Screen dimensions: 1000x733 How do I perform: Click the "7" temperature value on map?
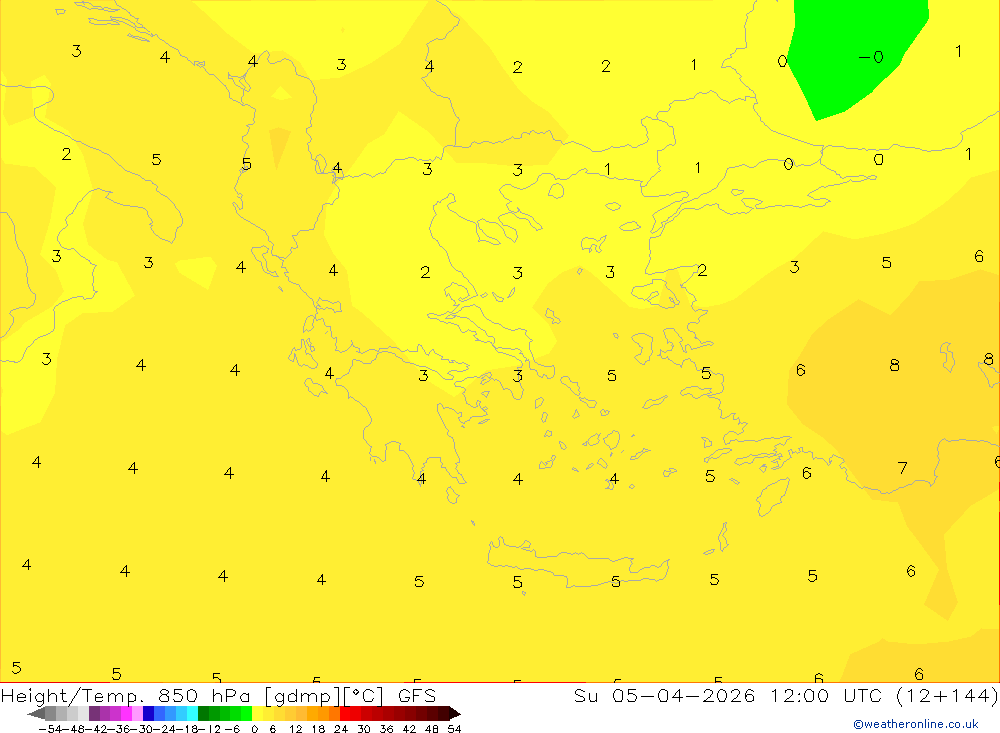tap(902, 468)
